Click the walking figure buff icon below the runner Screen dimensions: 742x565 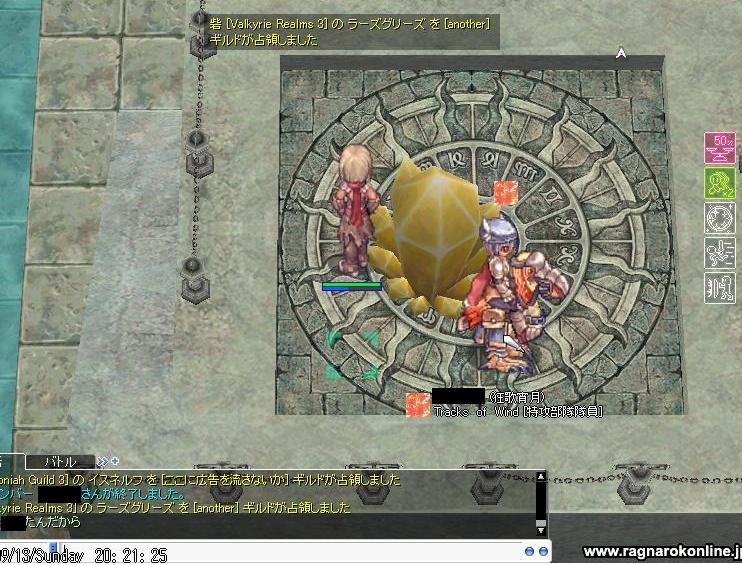pos(720,288)
